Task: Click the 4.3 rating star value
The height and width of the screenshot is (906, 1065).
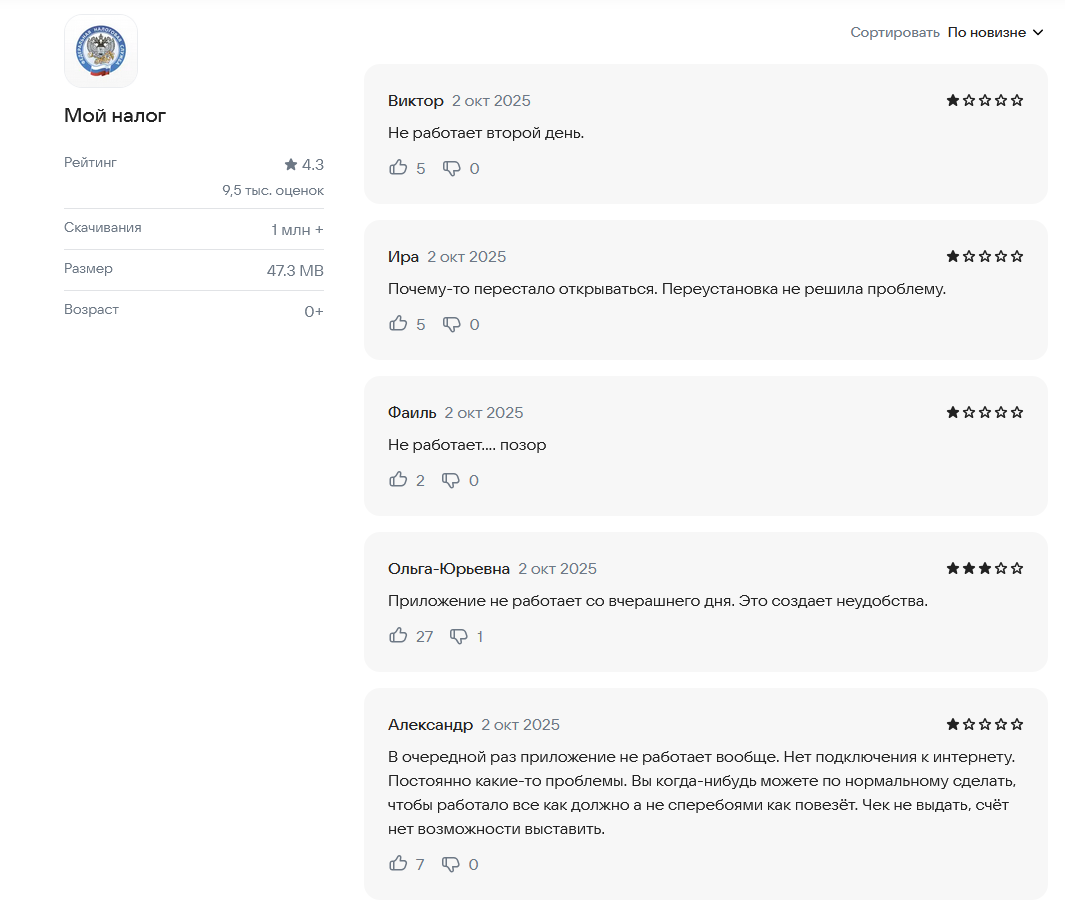Action: click(x=304, y=165)
